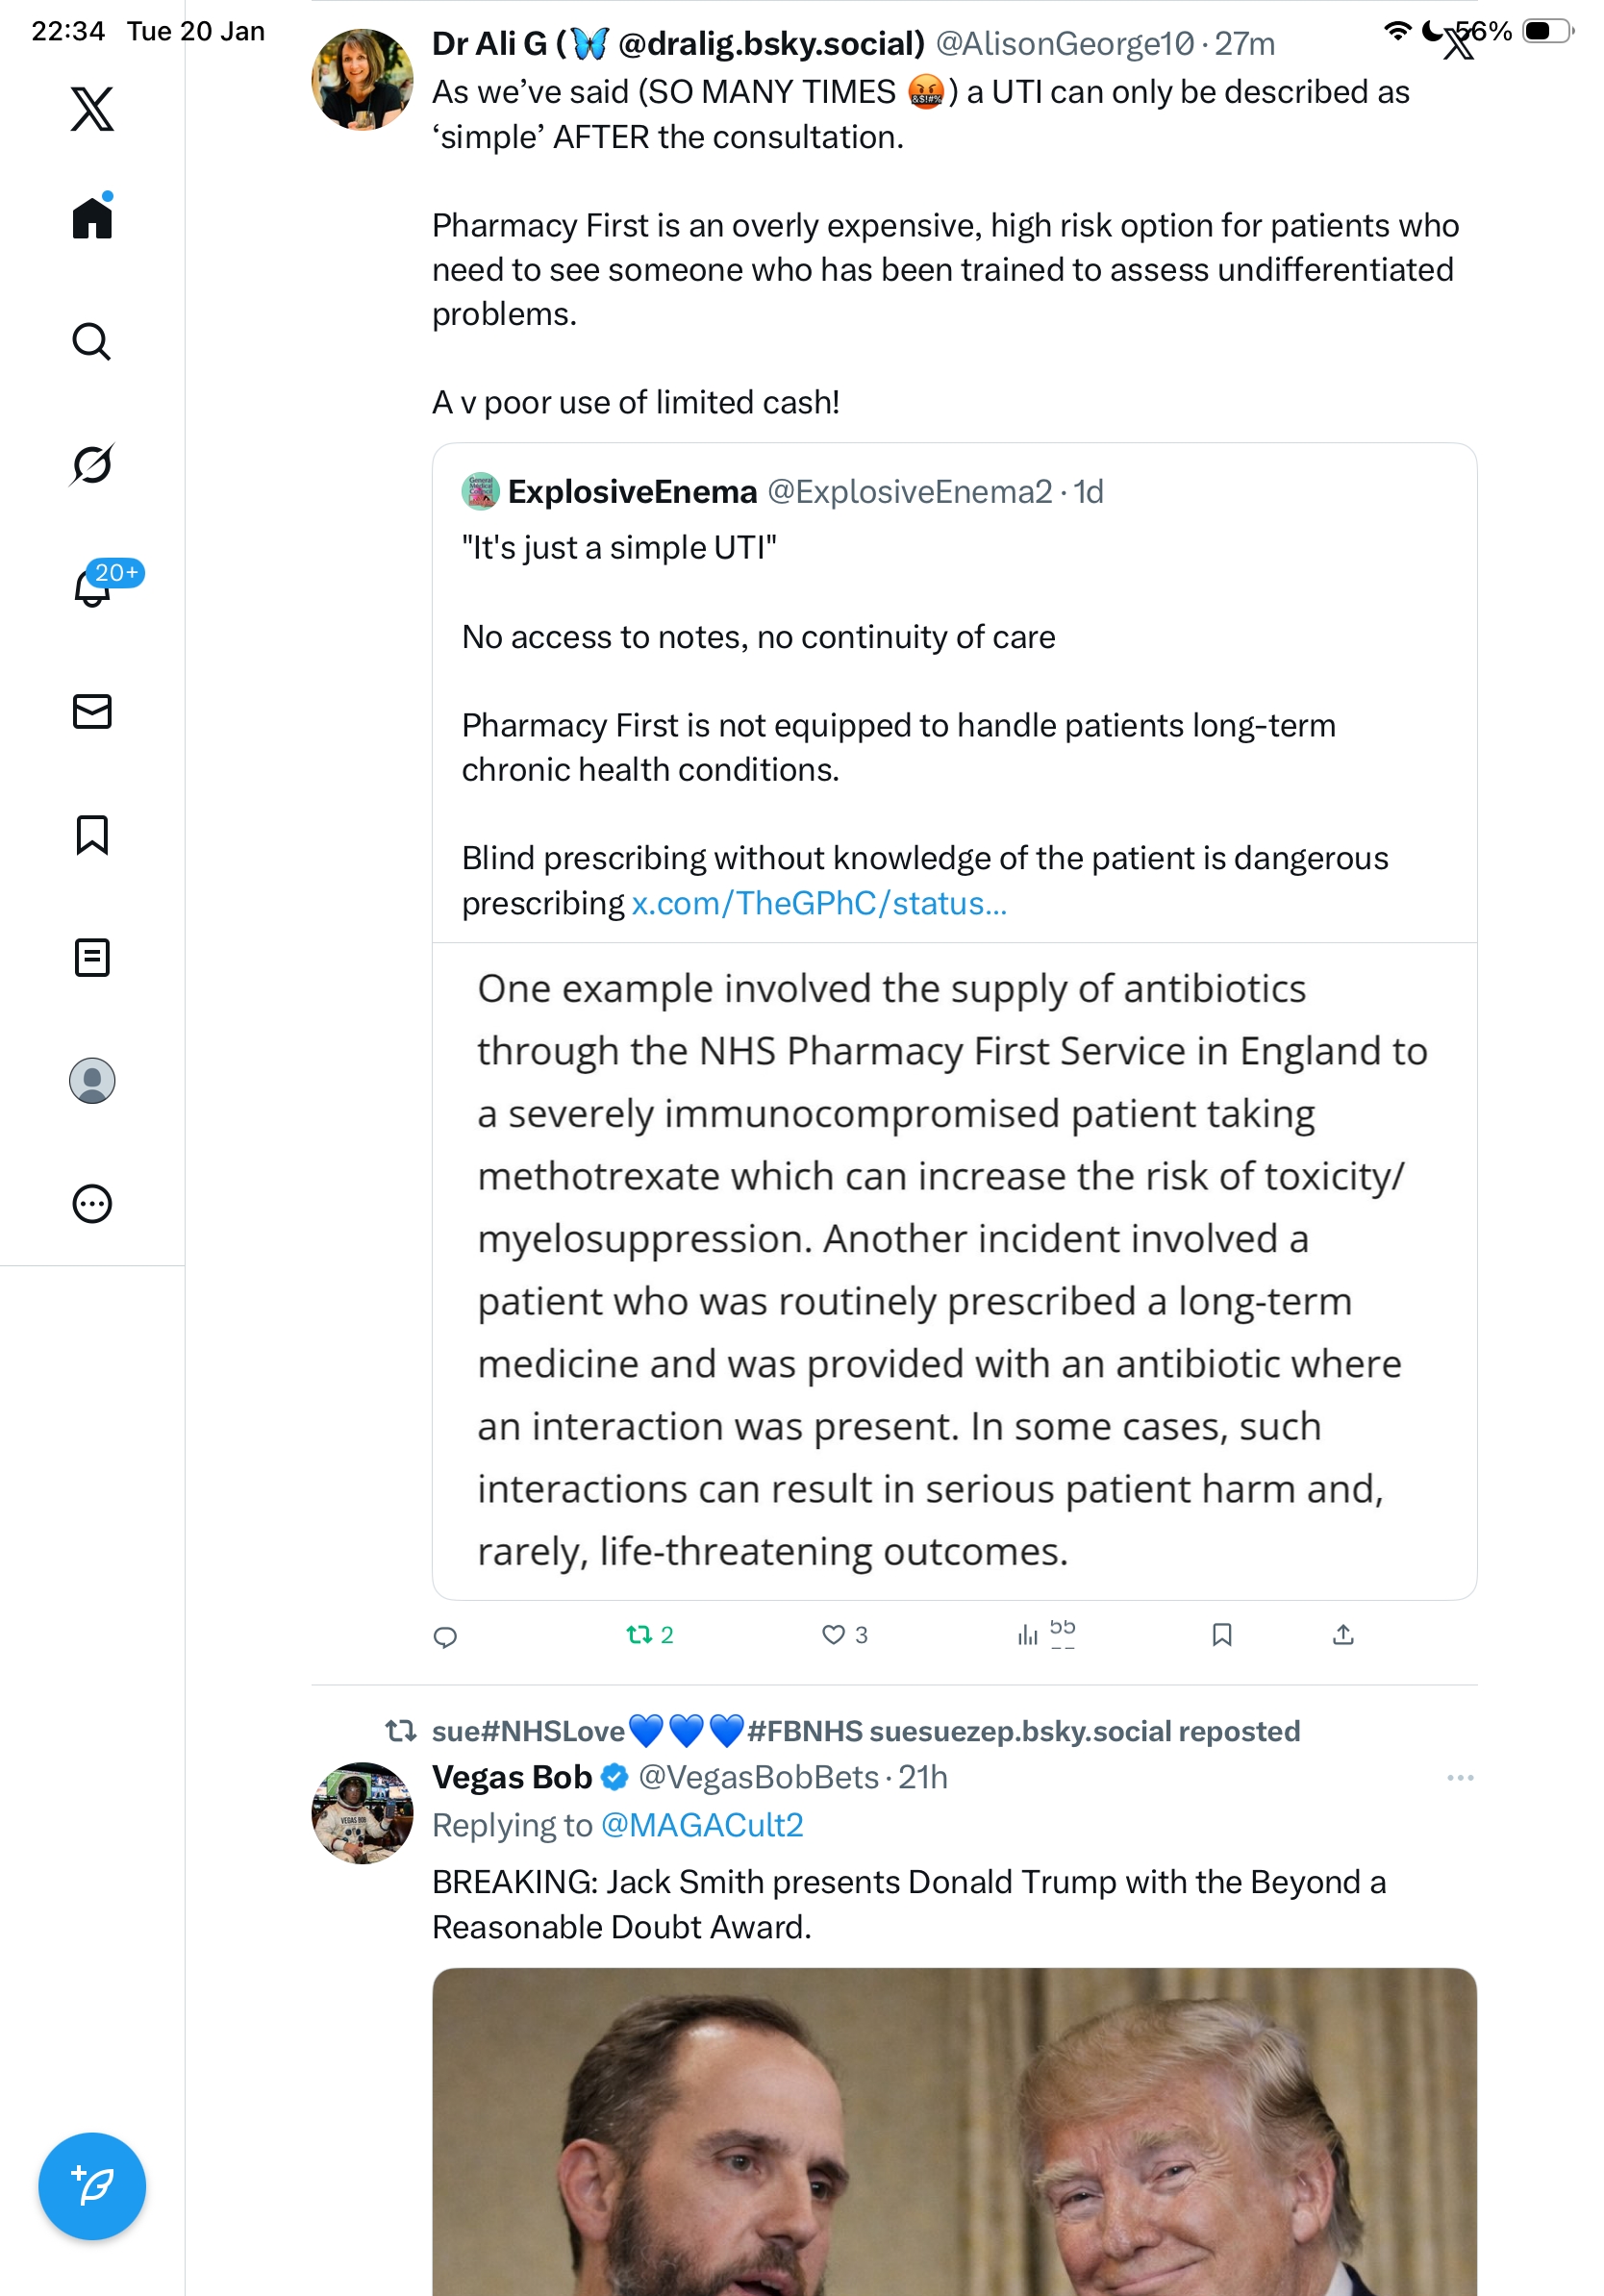The height and width of the screenshot is (2296, 1604).
Task: Open share menu for Dr Ali G's post
Action: tap(1343, 1635)
